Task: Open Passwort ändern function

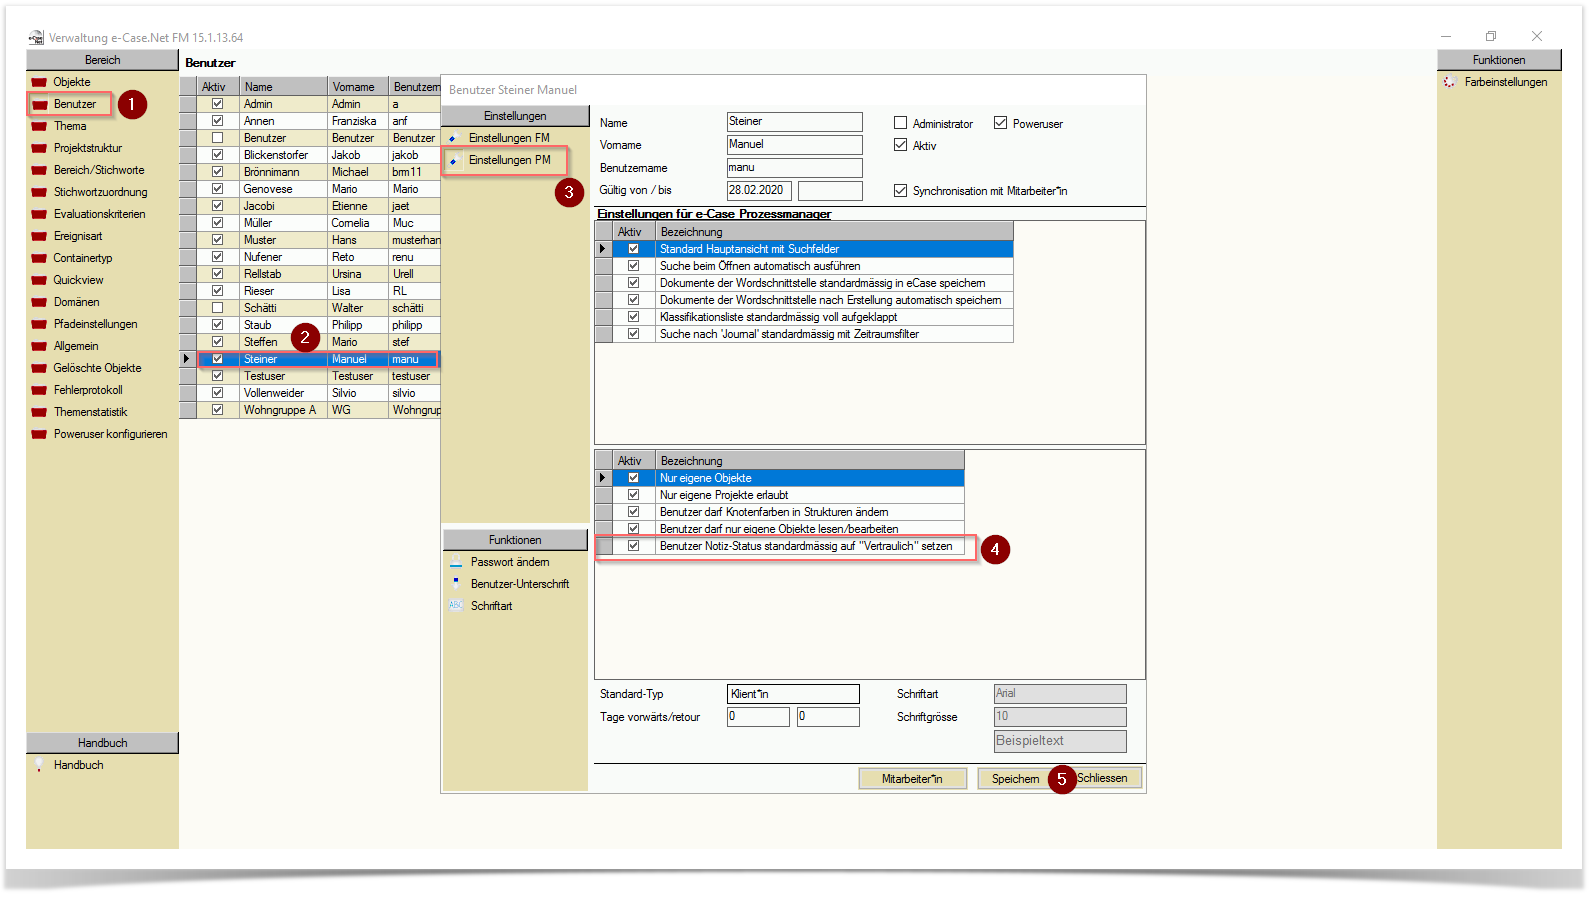Action: click(x=510, y=562)
